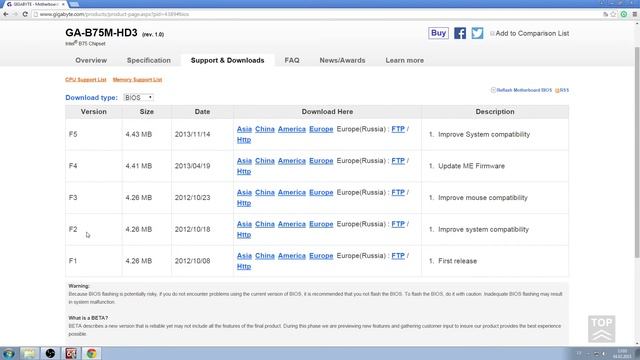The height and width of the screenshot is (360, 640).
Task: Click the GA-B75M-HD3 product title
Action: [x=101, y=33]
